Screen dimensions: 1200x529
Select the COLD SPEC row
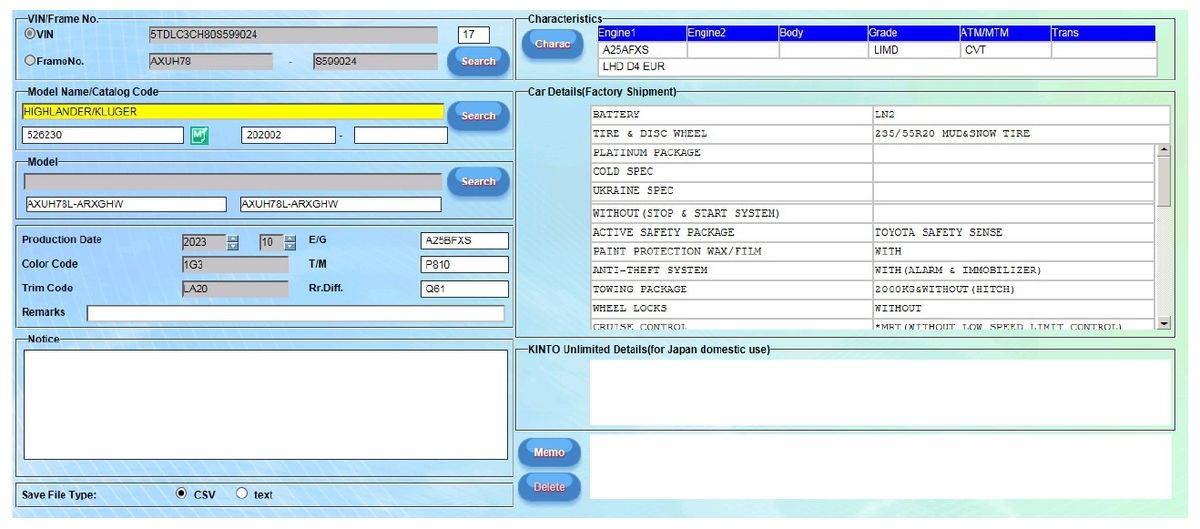873,172
